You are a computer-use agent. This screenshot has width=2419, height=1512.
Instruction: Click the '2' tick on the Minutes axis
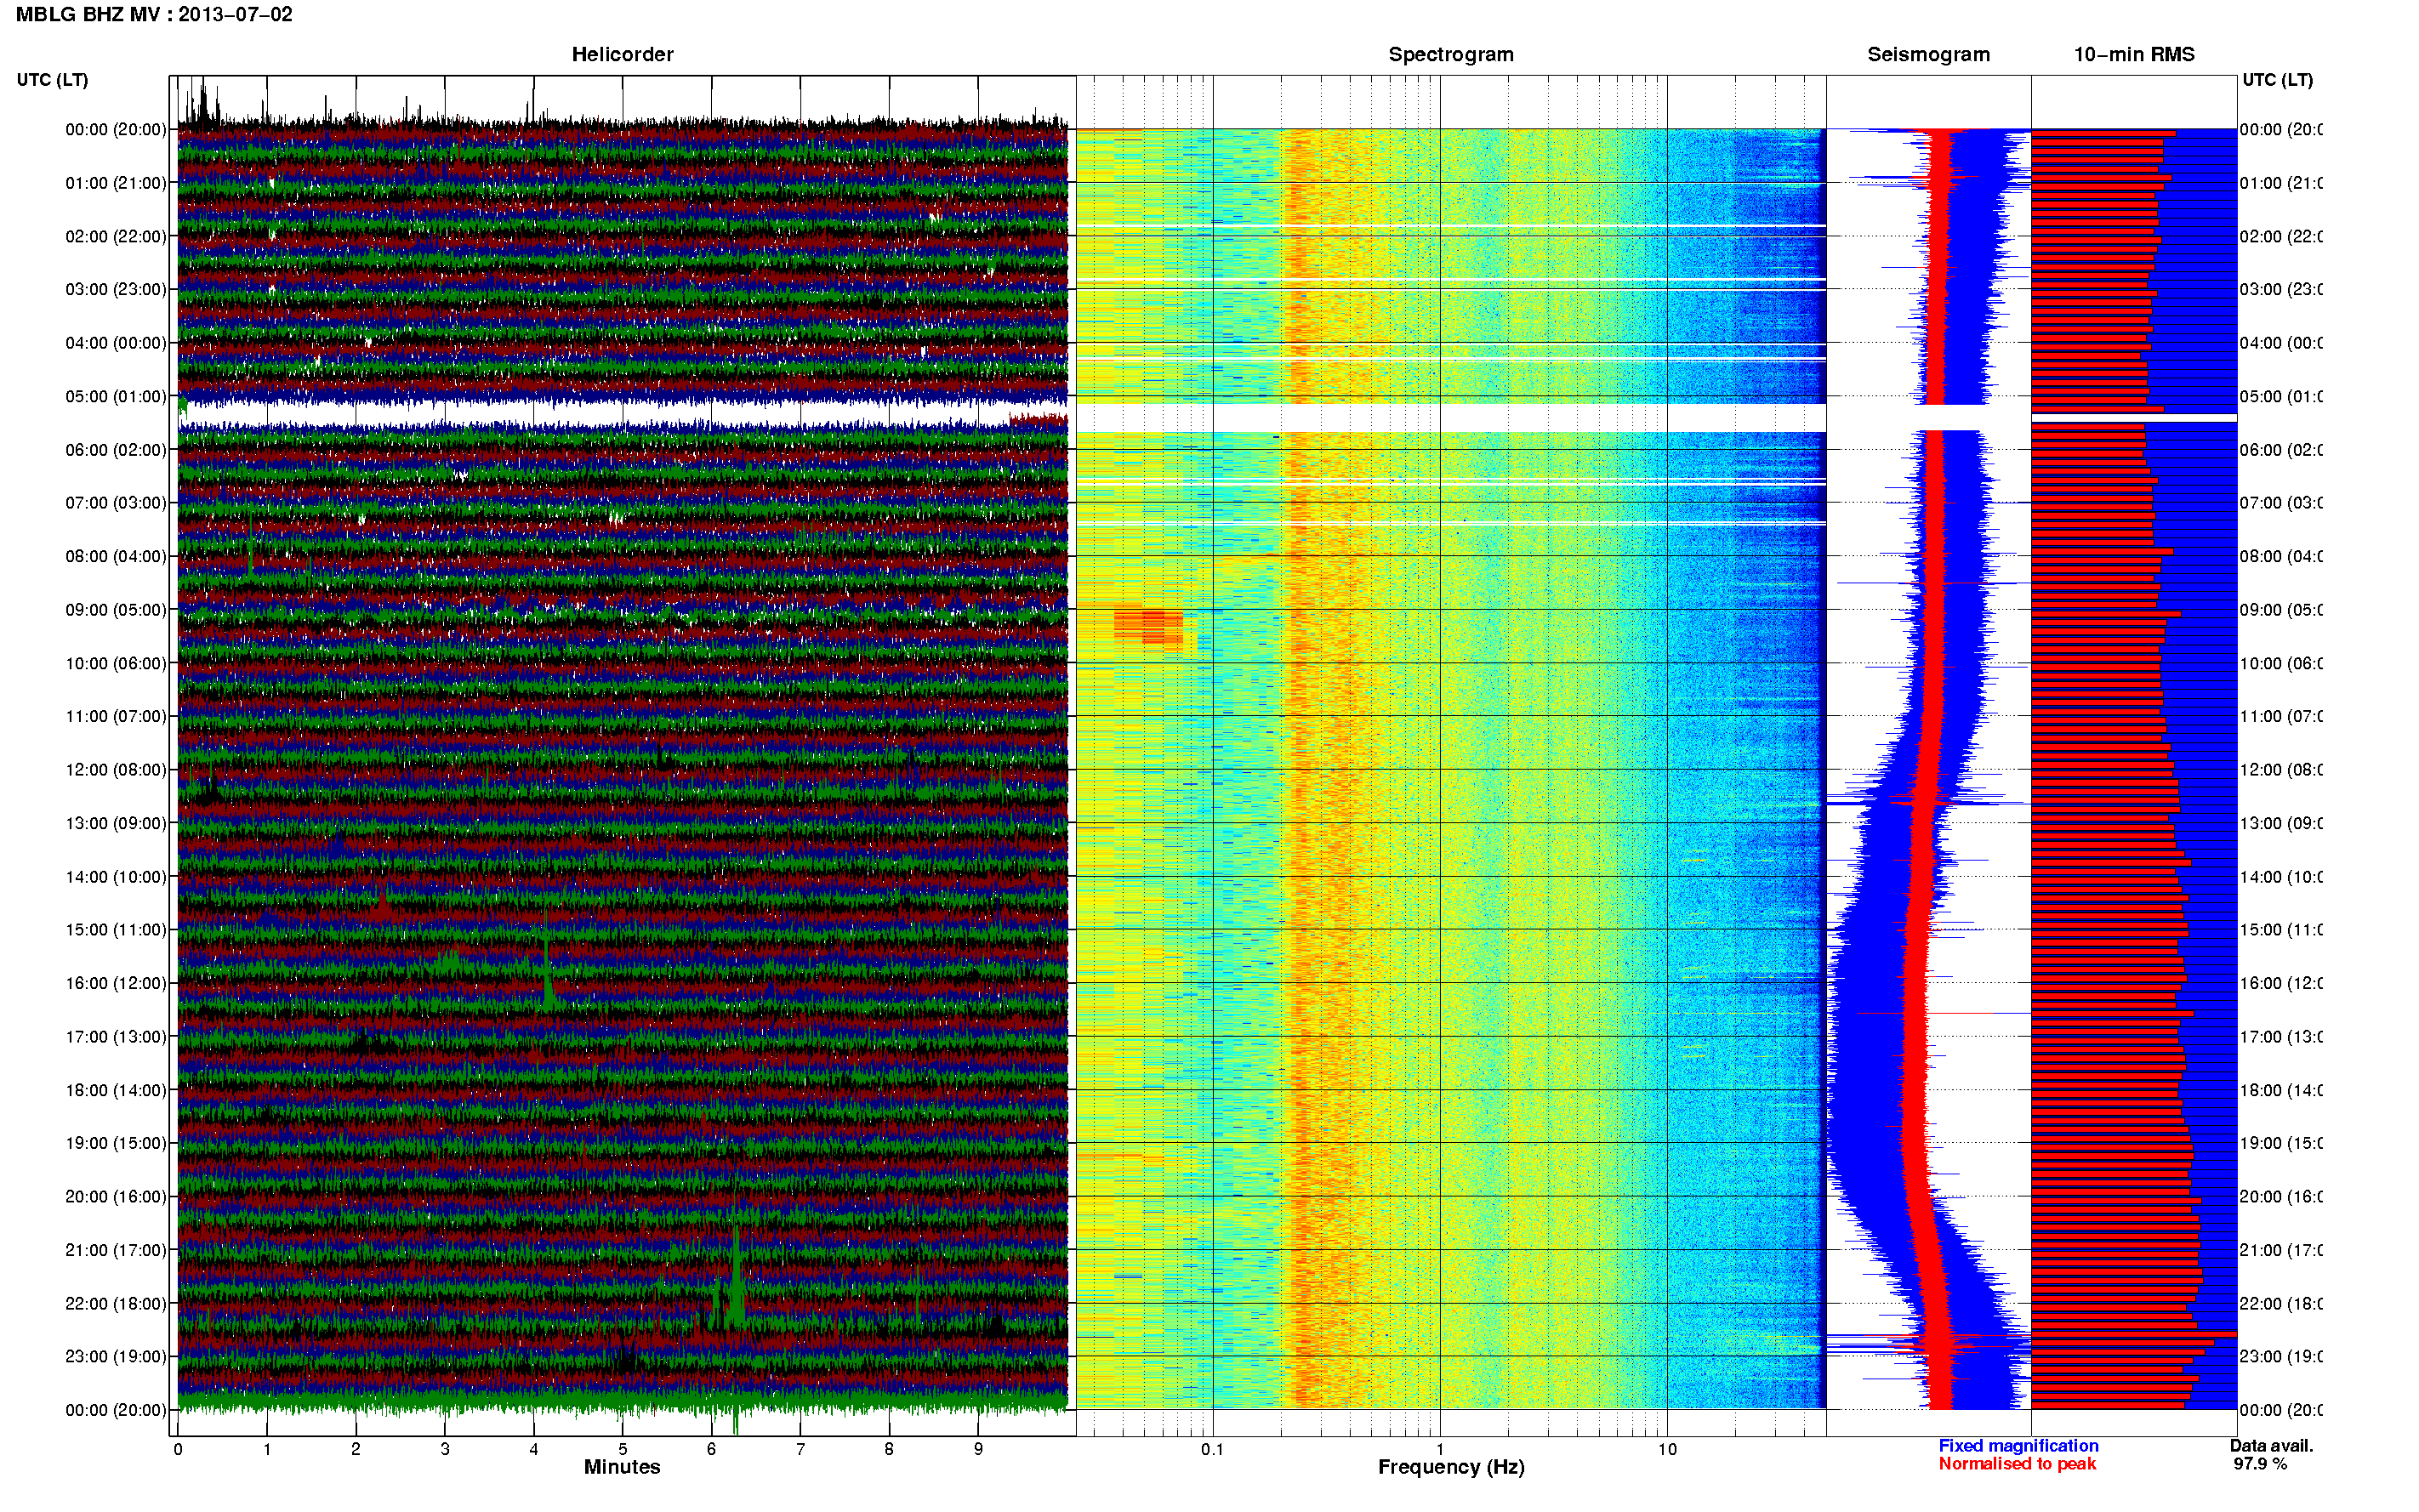356,1450
